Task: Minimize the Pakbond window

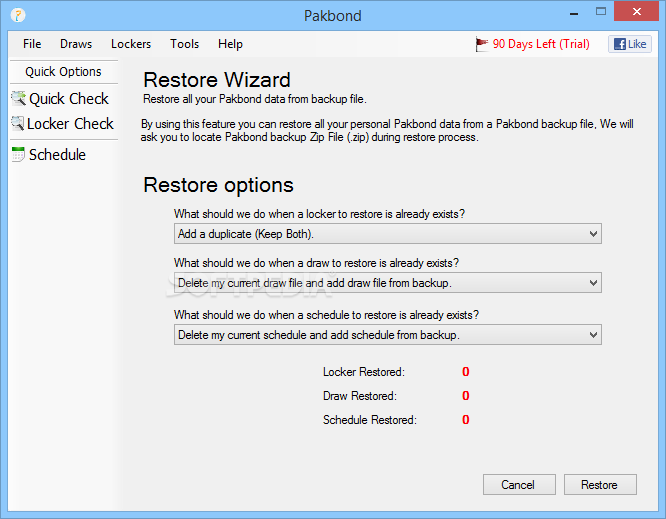Action: (574, 13)
